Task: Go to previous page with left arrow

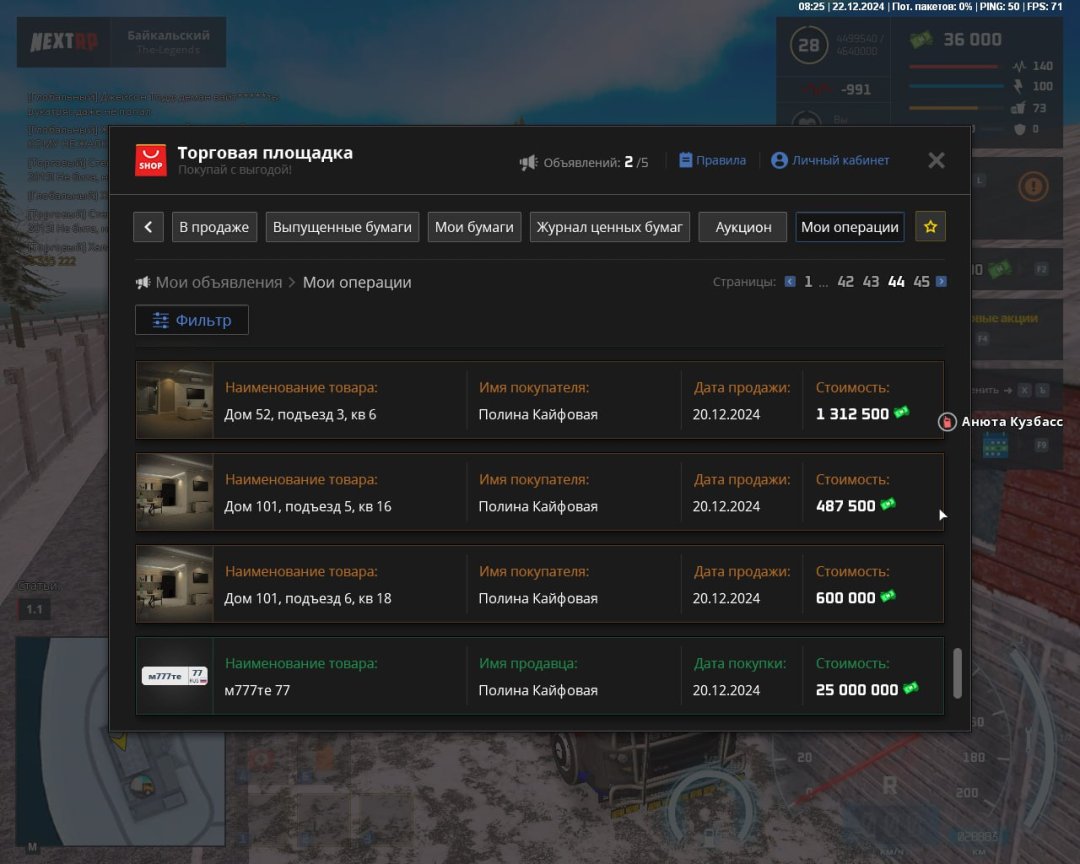Action: point(790,282)
